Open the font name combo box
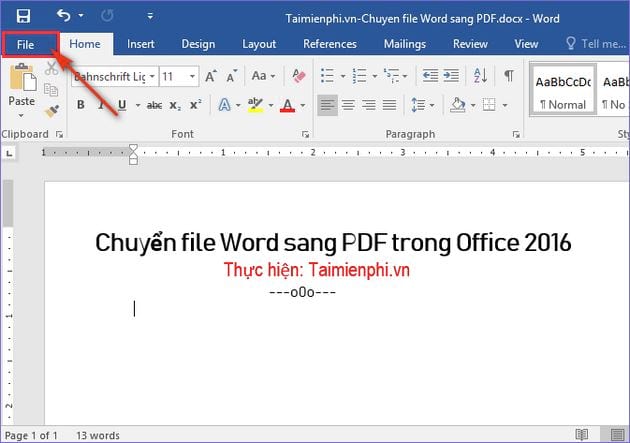This screenshot has height=443, width=630. tap(115, 76)
